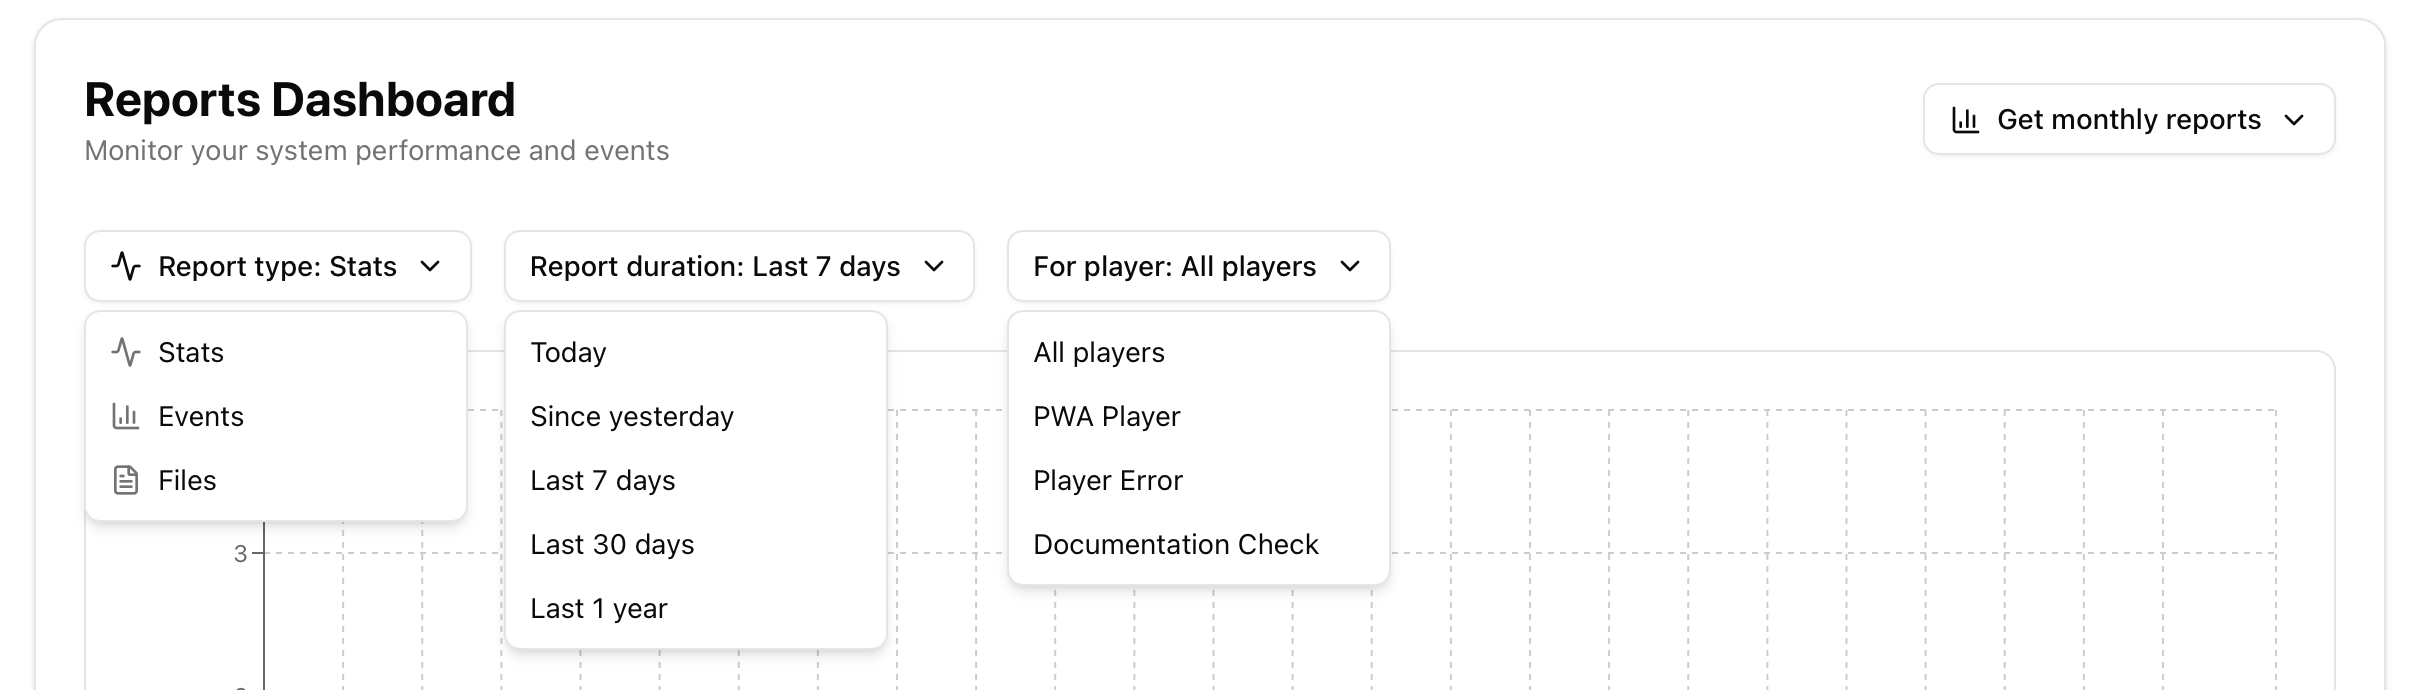Screen dimensions: 2414x690
Task: Toggle the Report type dropdown chevron
Action: click(431, 266)
